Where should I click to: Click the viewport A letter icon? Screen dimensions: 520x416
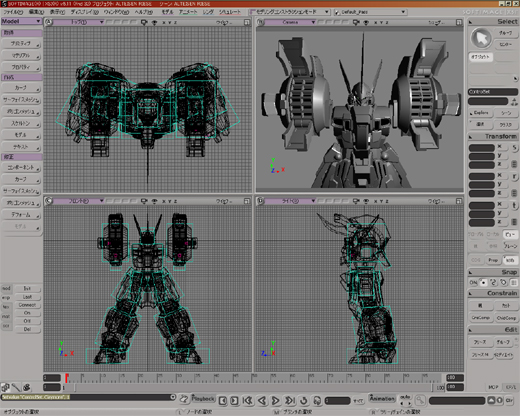(49, 22)
